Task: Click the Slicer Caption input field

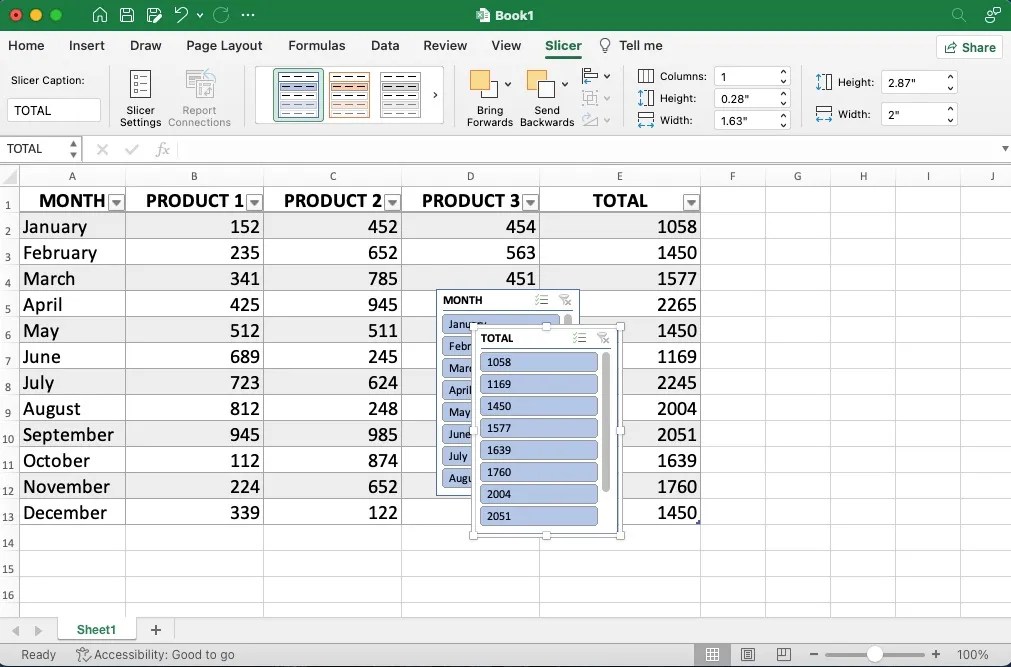Action: (53, 109)
